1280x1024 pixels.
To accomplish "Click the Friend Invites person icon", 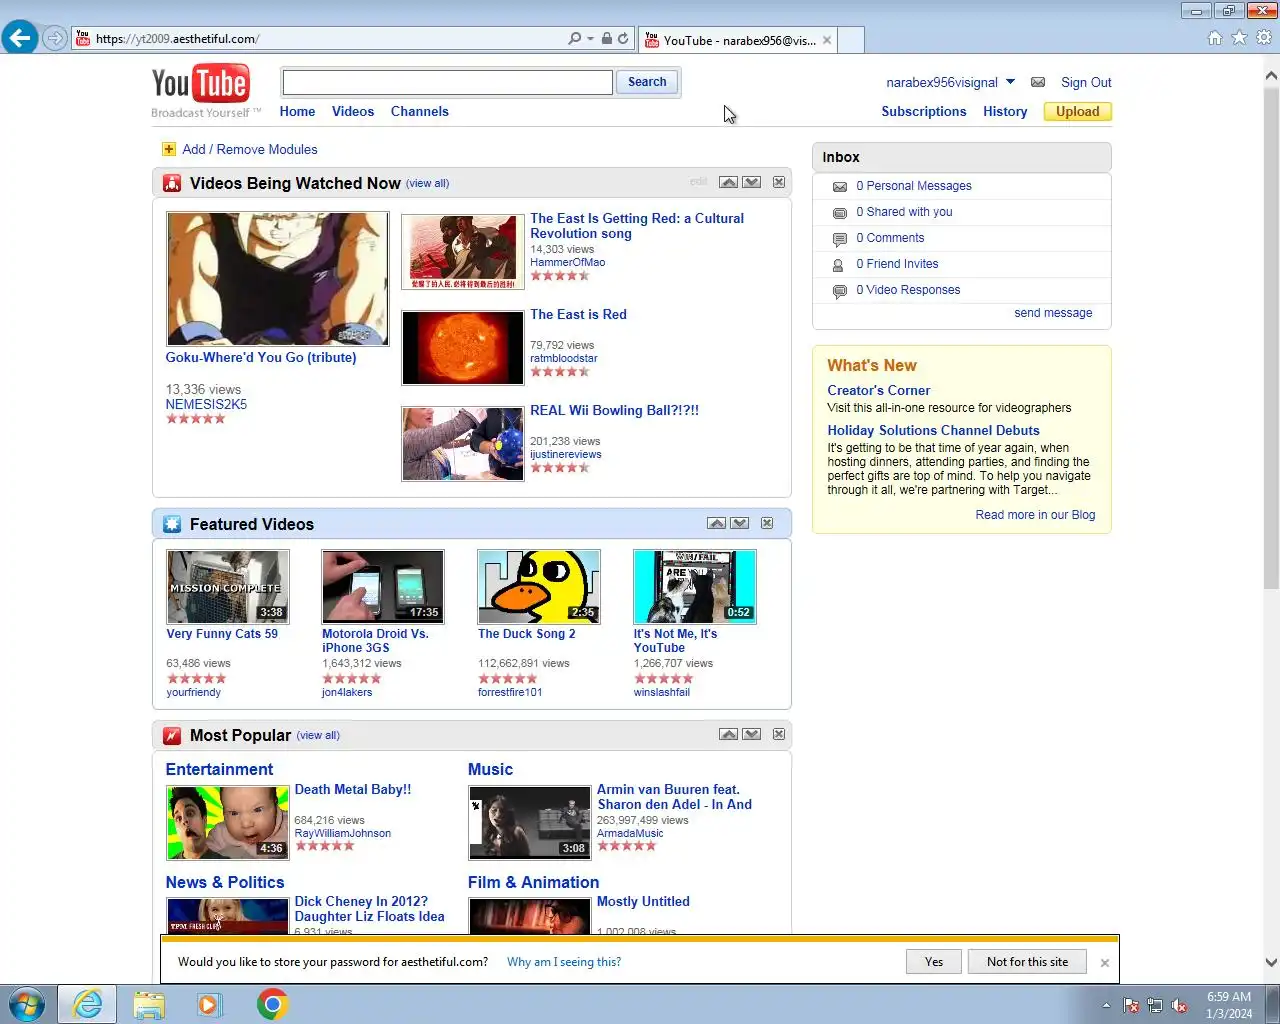I will click(839, 265).
